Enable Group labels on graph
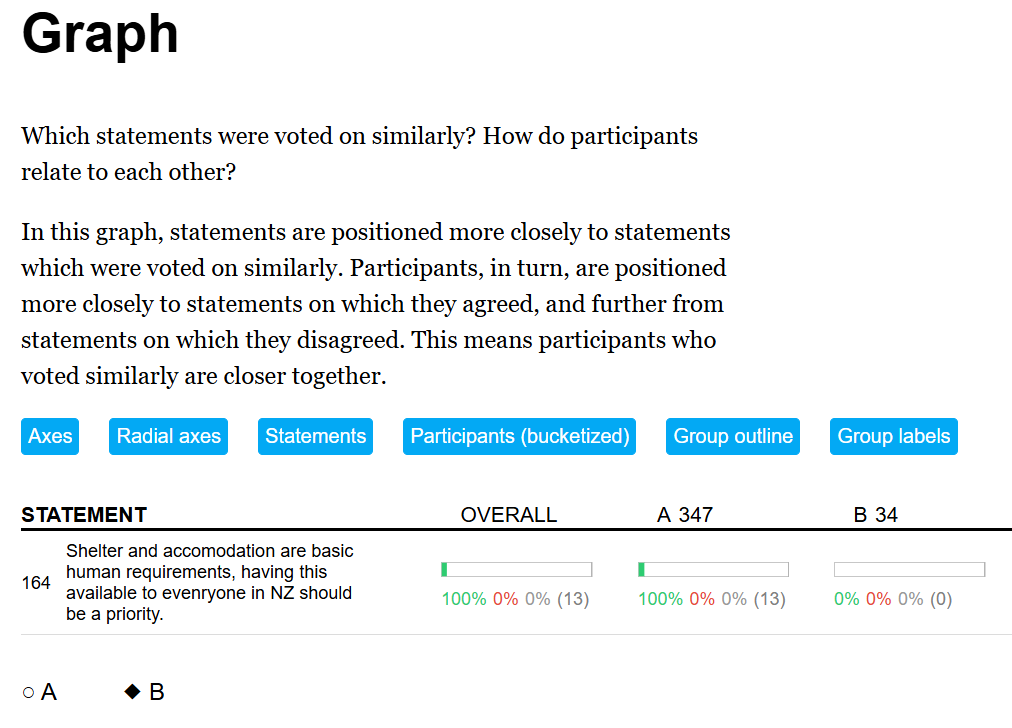 click(893, 436)
